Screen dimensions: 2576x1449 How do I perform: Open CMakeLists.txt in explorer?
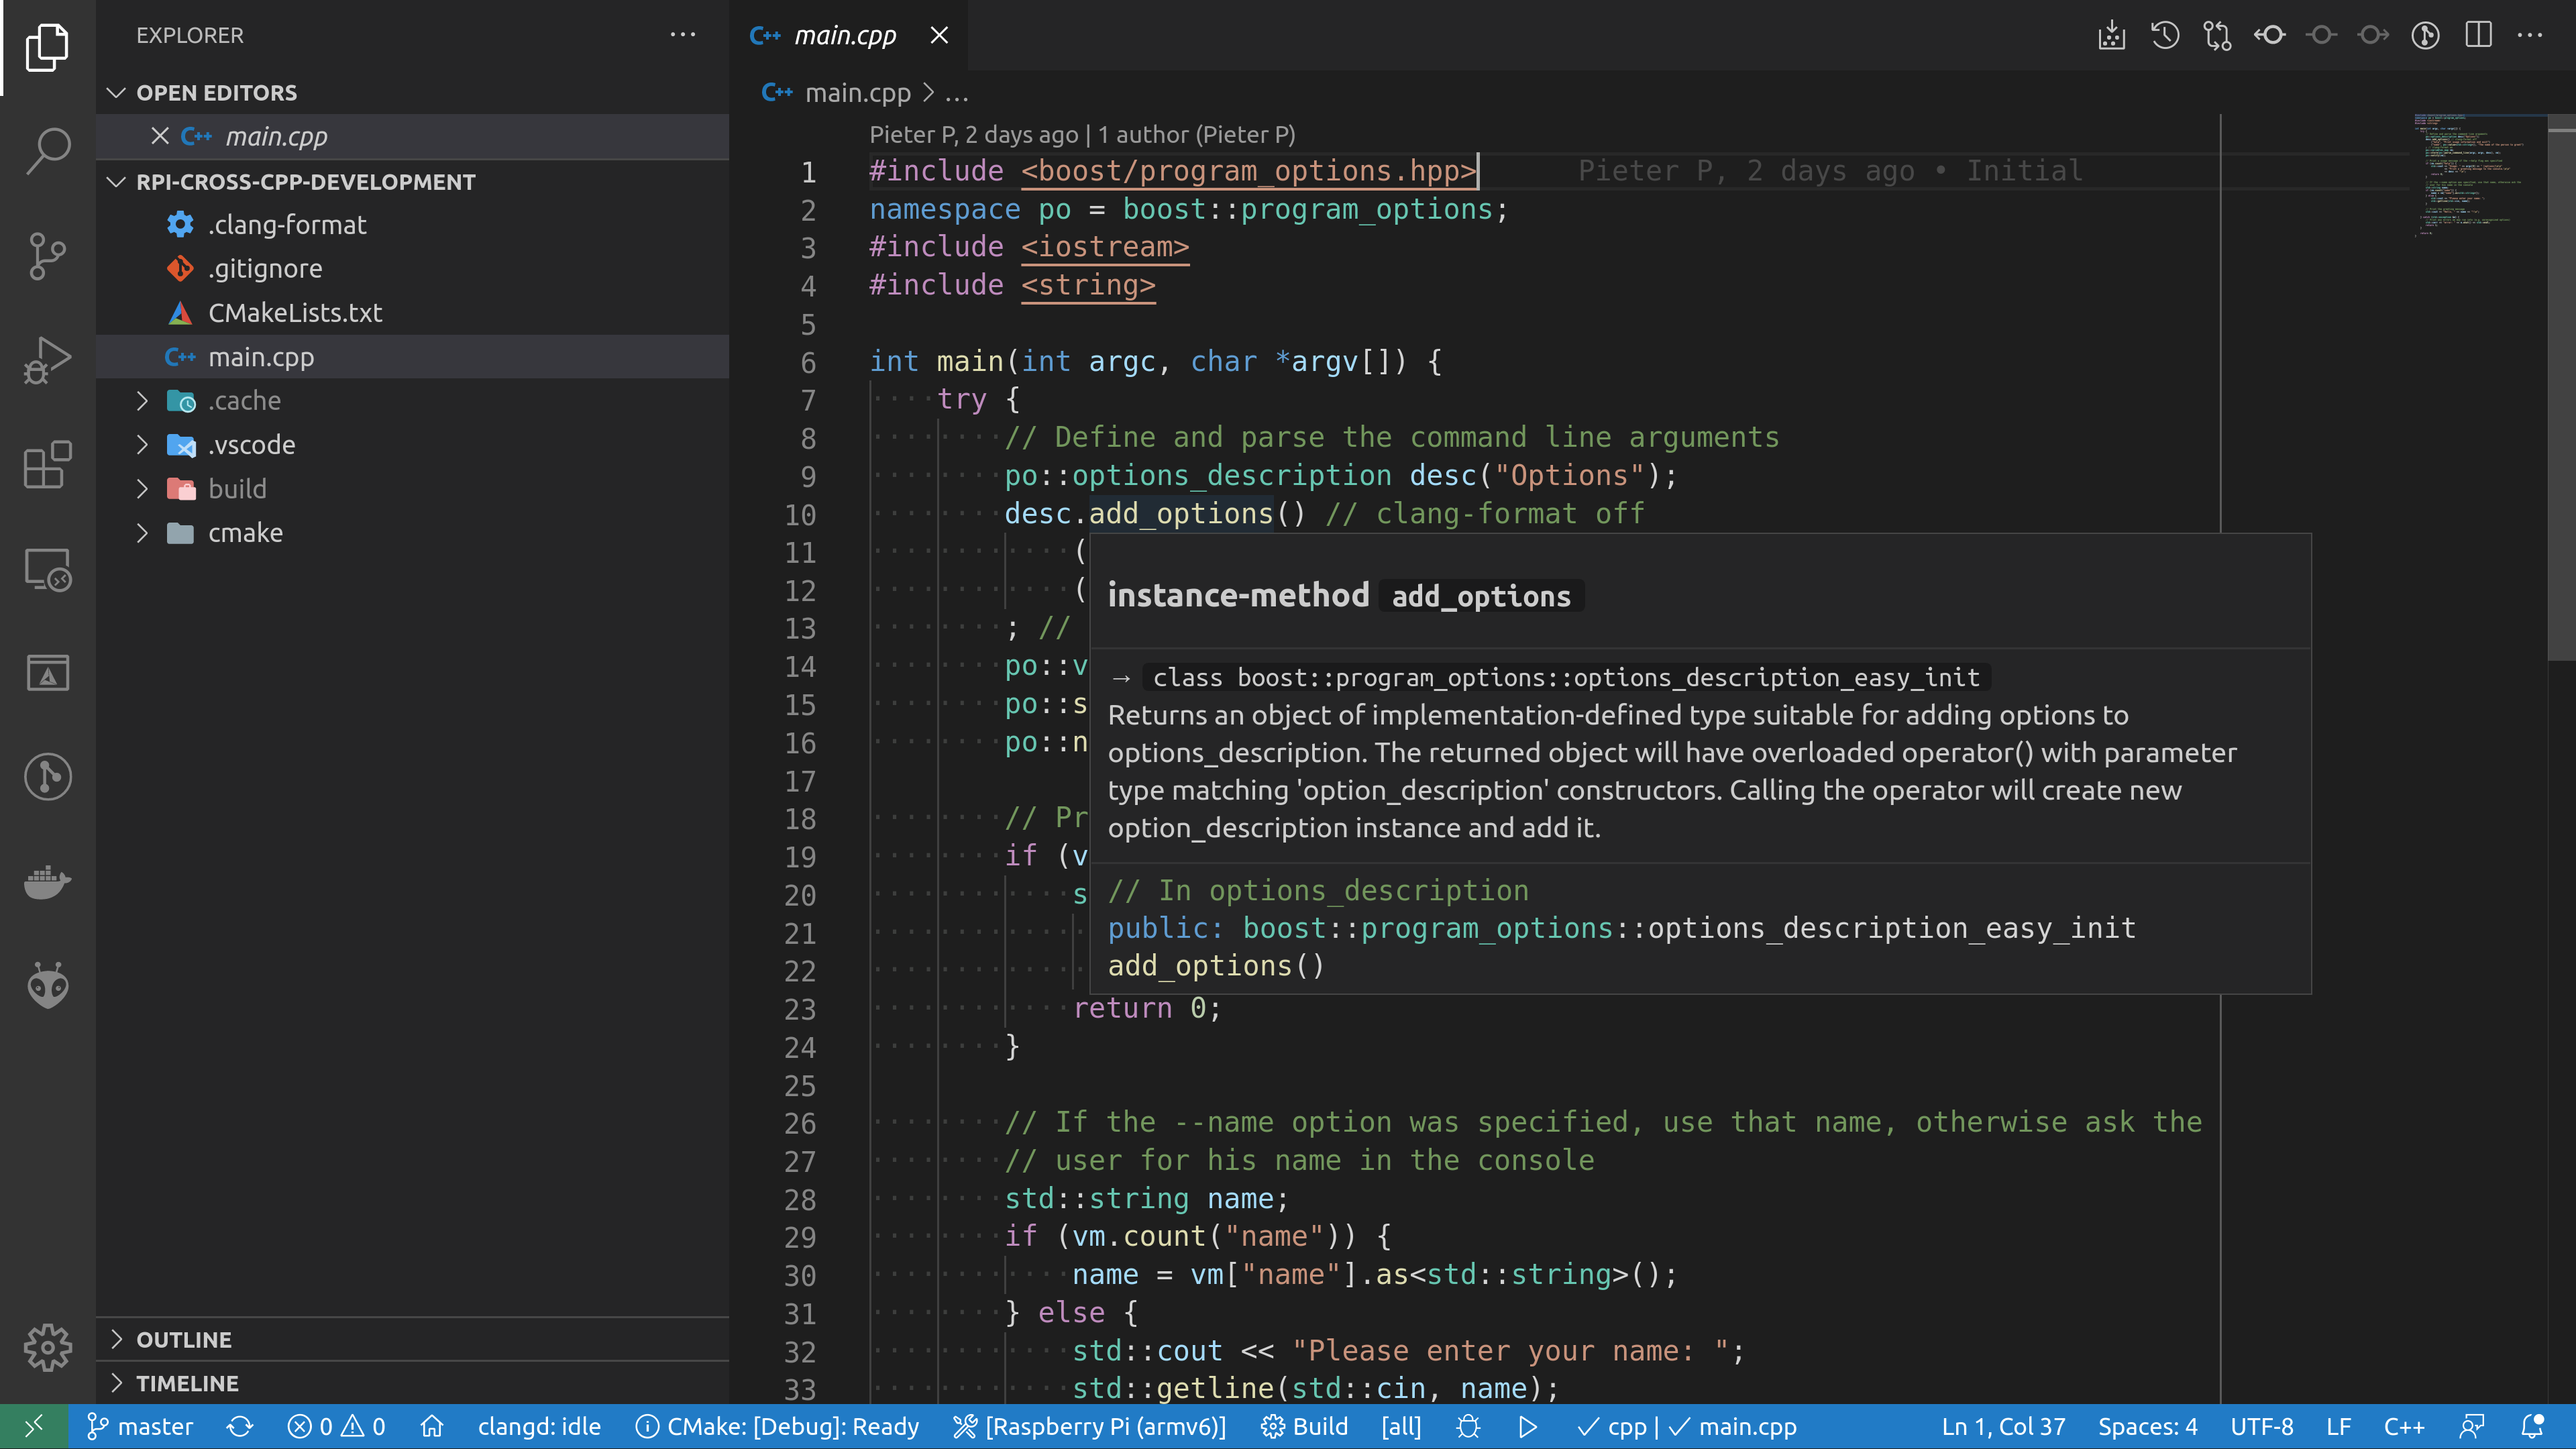point(412,313)
